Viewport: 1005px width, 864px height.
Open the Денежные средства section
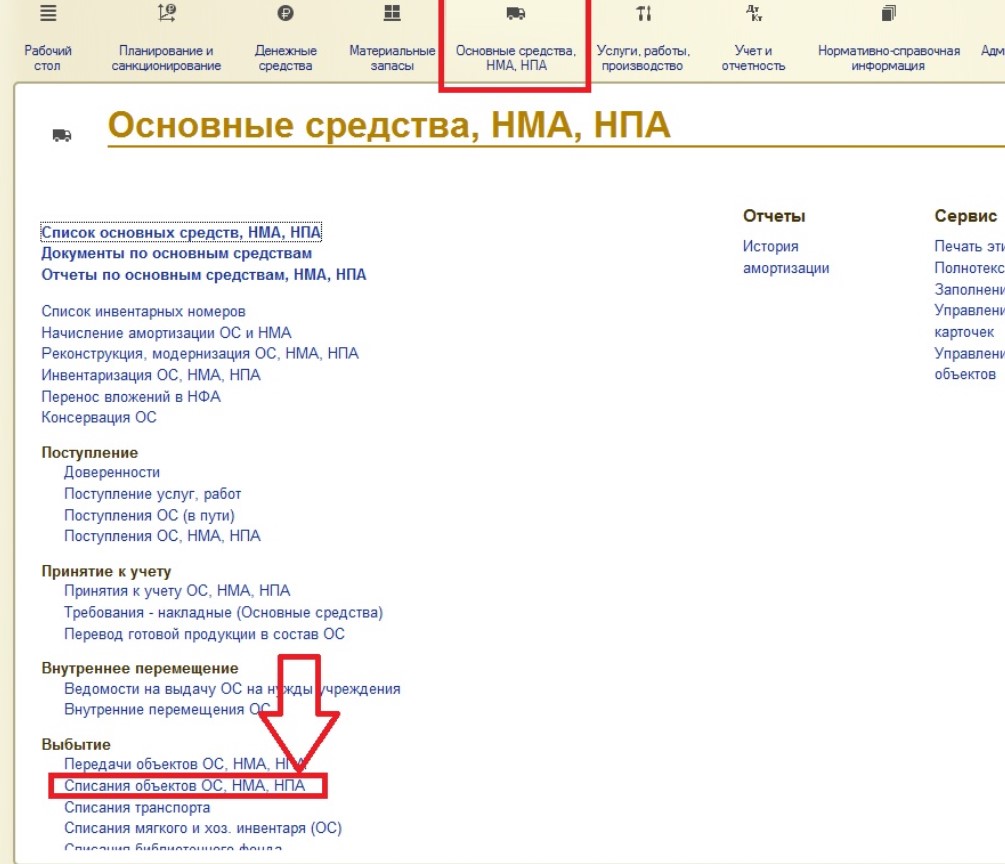[285, 58]
